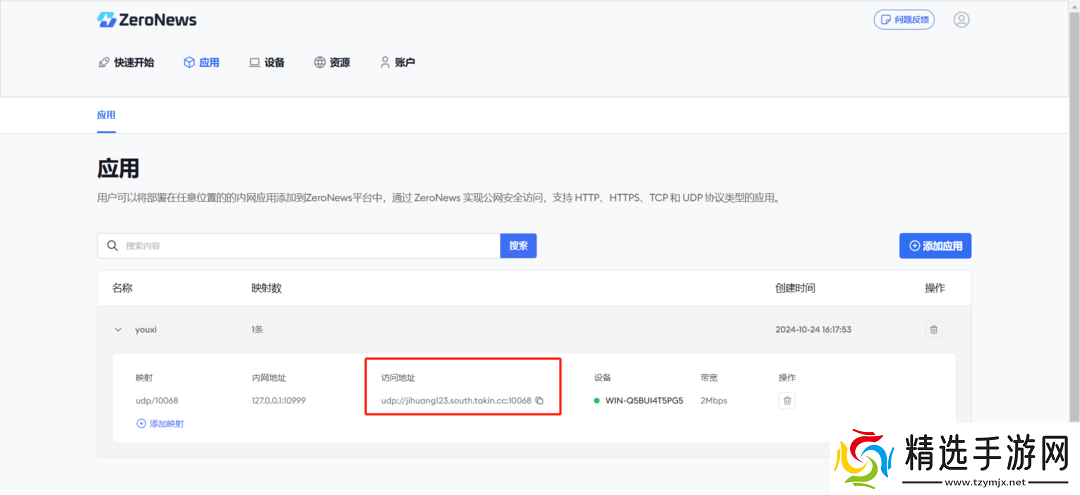The image size is (1080, 495).
Task: Switch to the 账户 navigation item
Action: (x=397, y=62)
